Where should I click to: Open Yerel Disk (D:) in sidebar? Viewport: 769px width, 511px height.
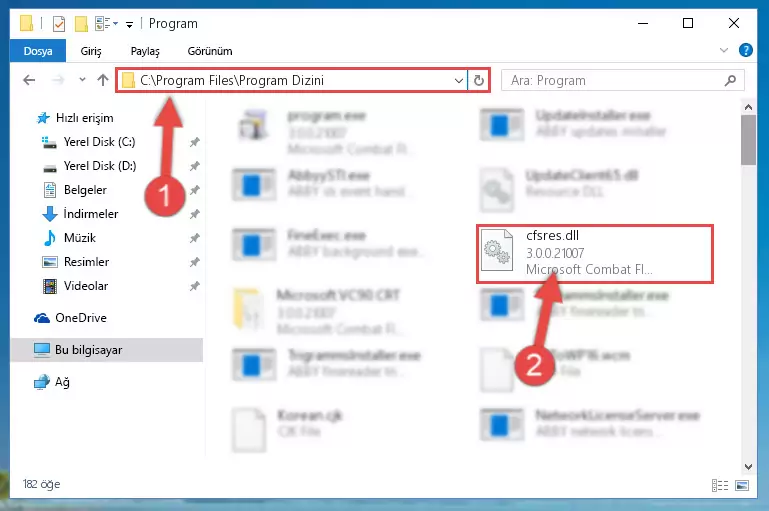coord(89,166)
